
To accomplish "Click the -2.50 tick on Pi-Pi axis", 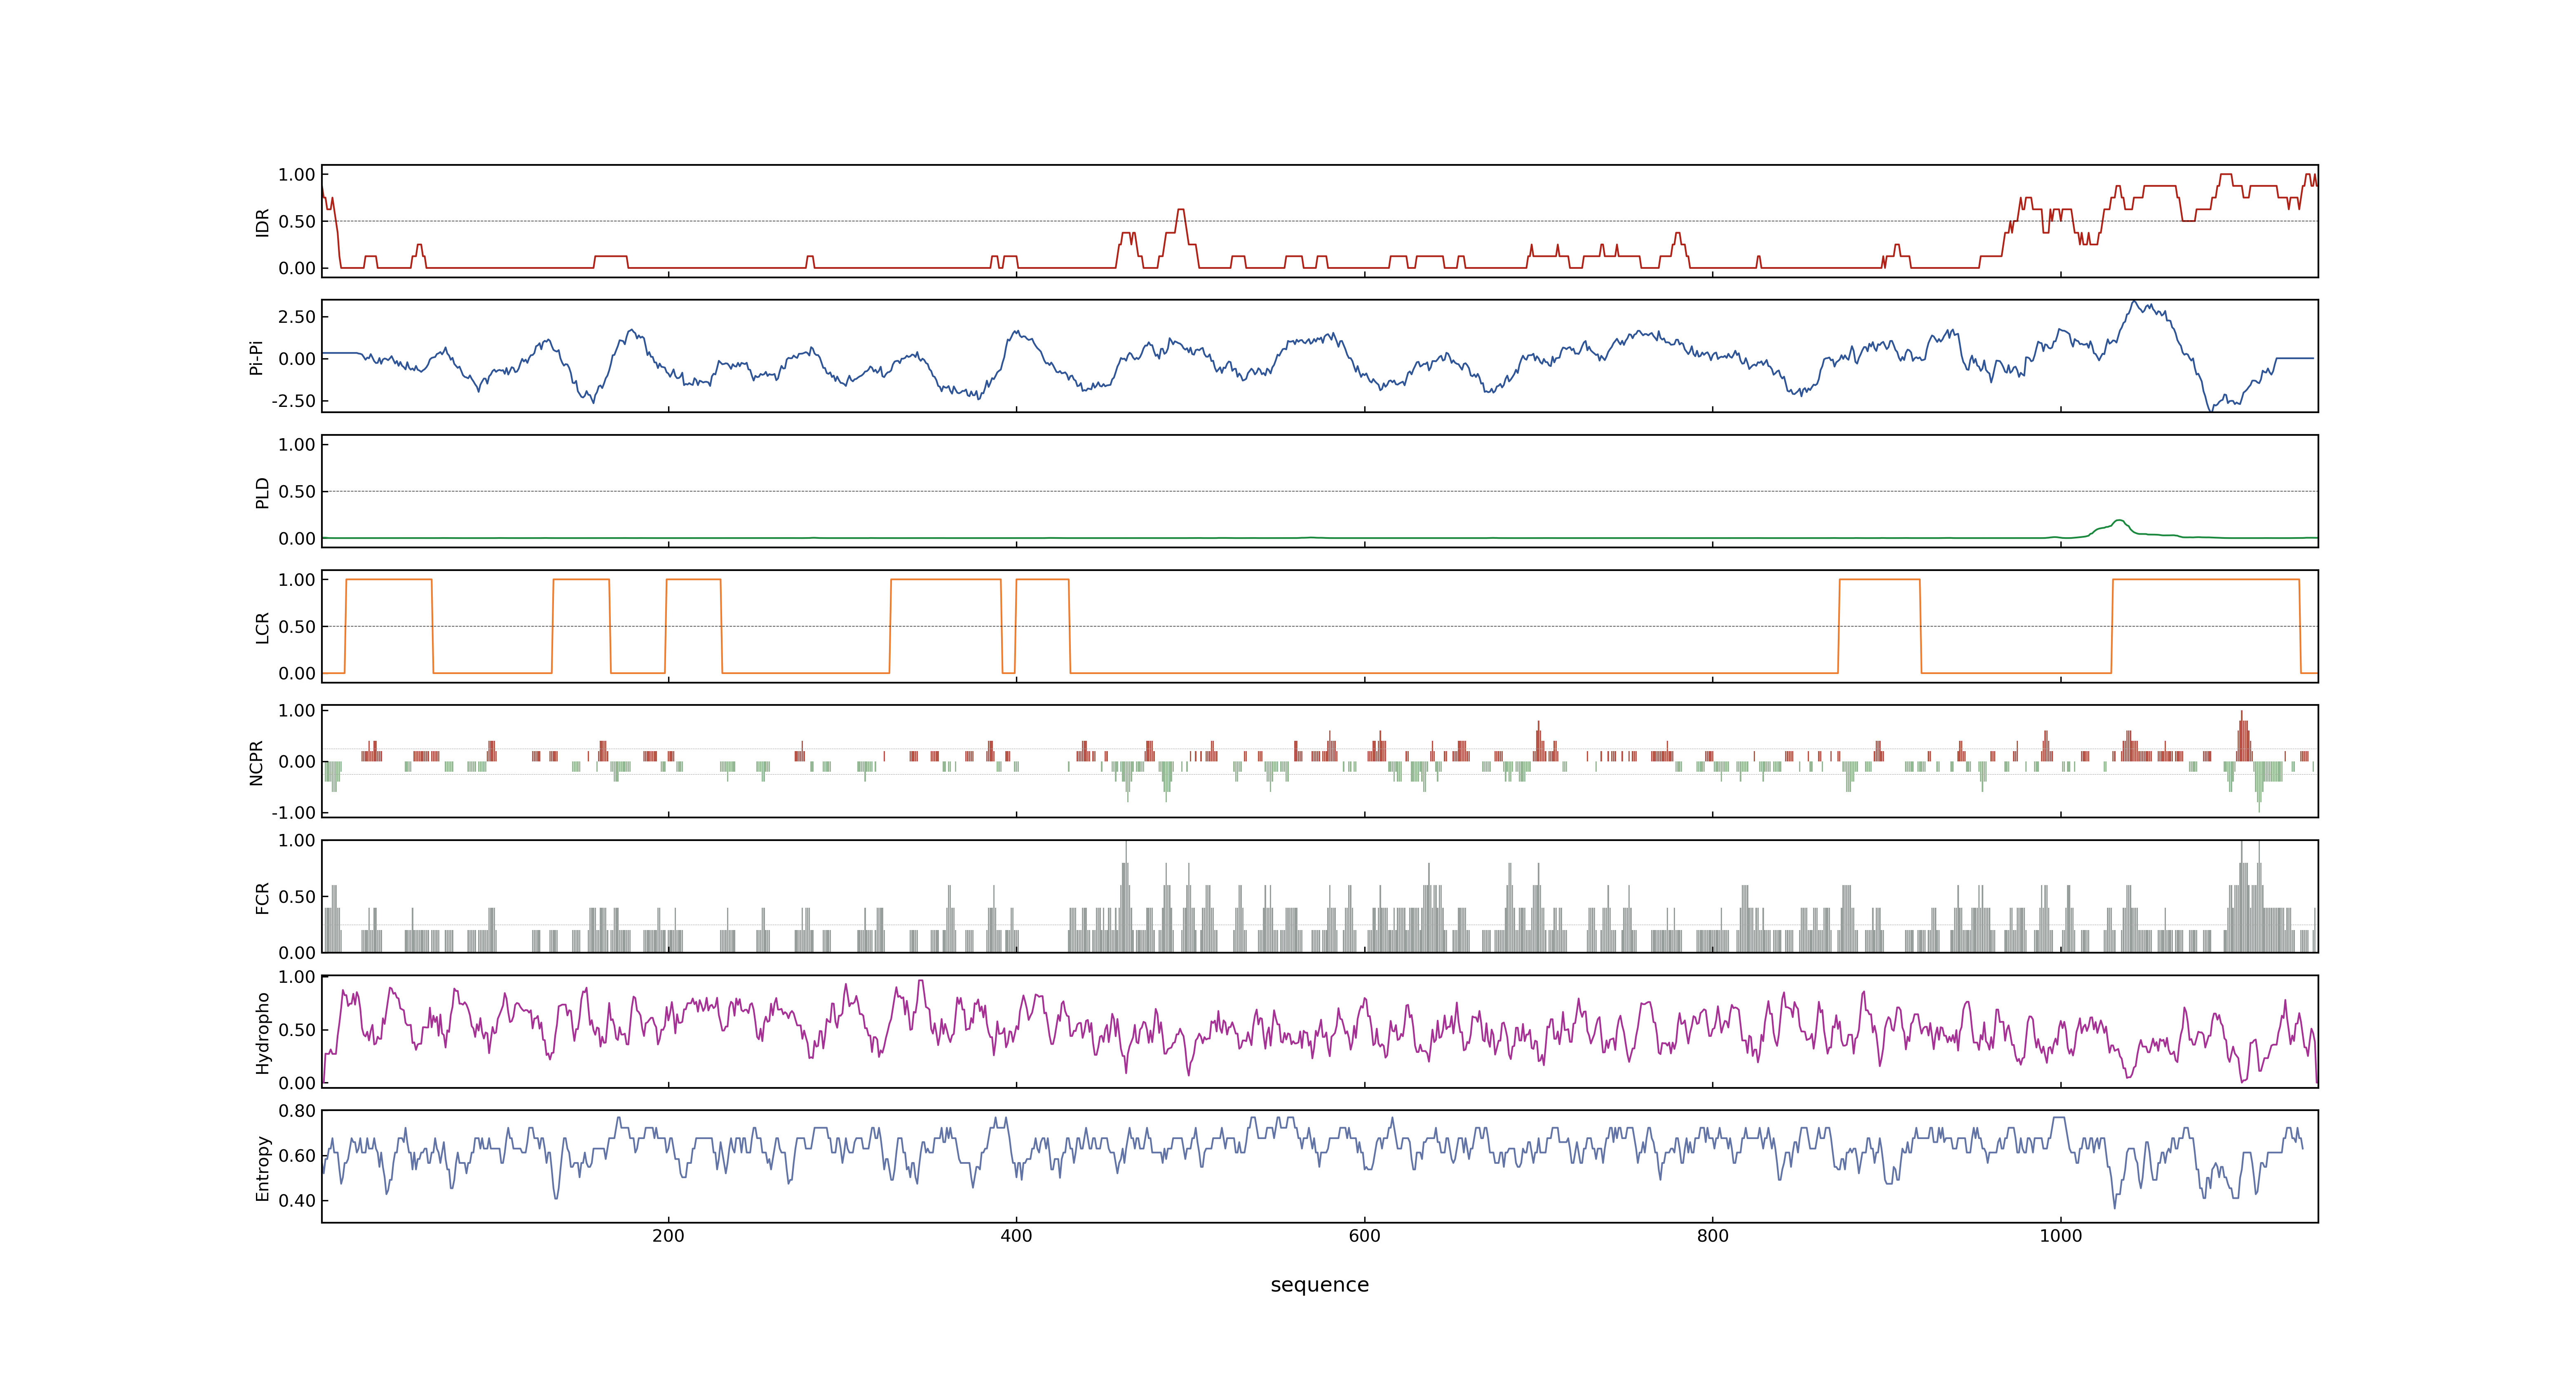I will coord(293,401).
